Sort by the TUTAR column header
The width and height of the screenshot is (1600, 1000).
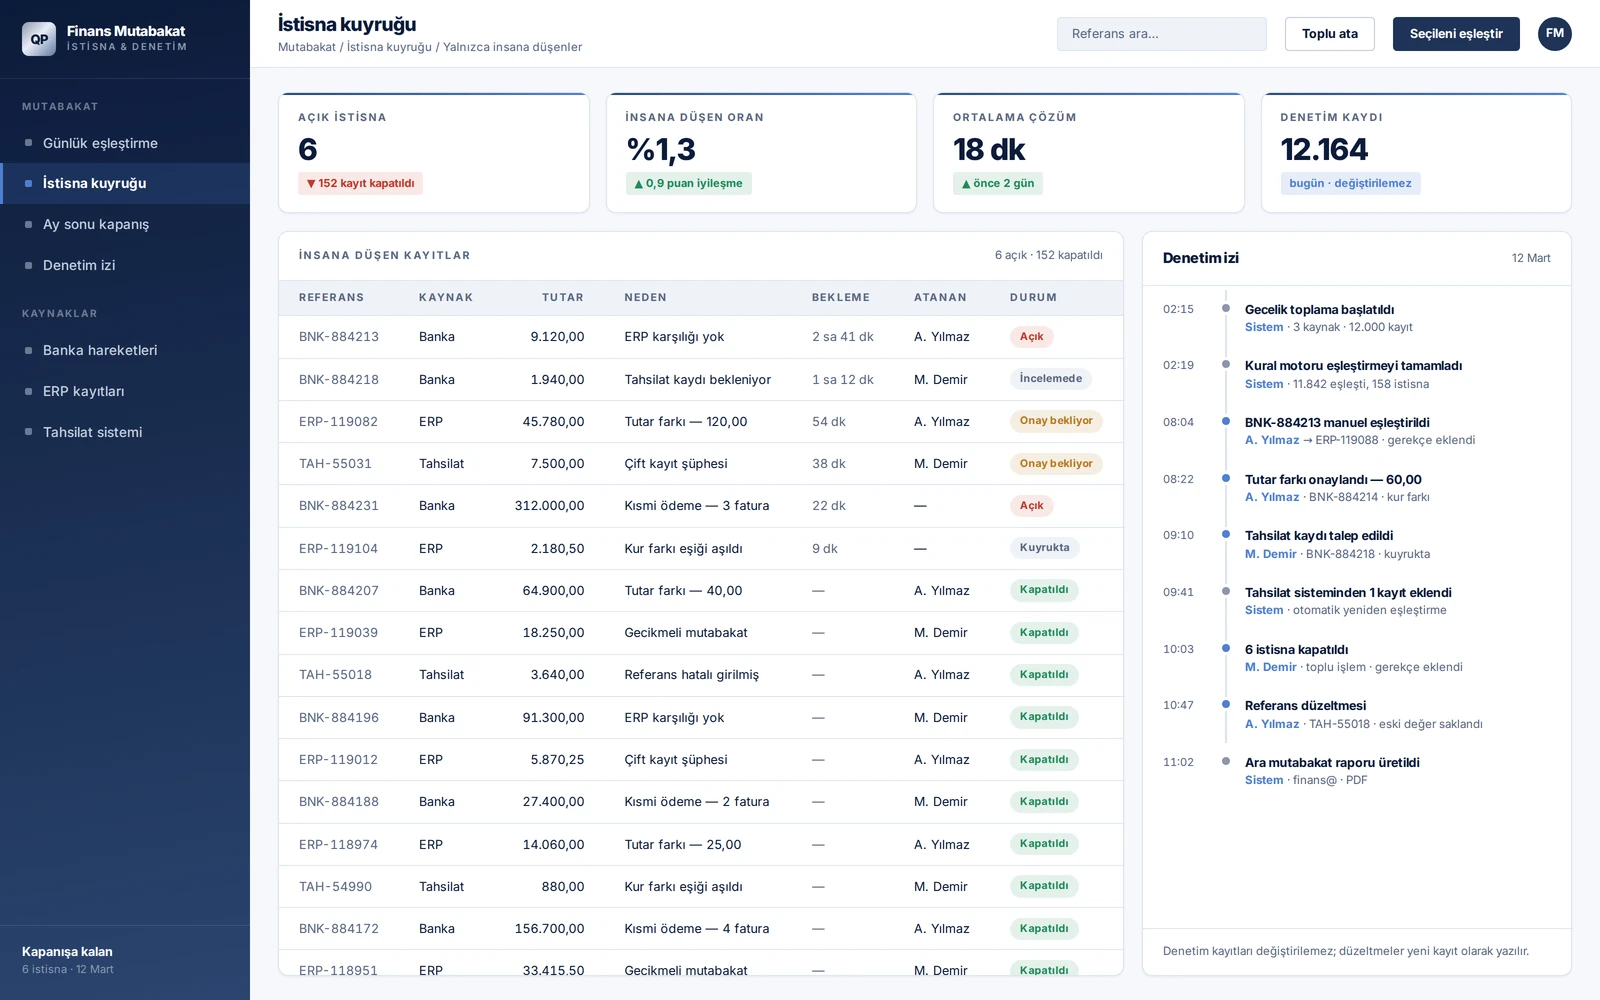(563, 297)
